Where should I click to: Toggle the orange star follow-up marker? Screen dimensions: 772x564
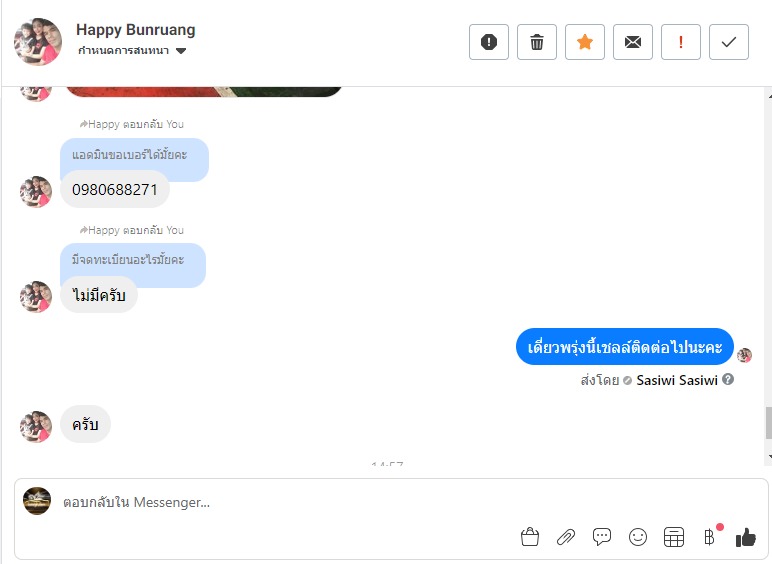click(x=584, y=42)
